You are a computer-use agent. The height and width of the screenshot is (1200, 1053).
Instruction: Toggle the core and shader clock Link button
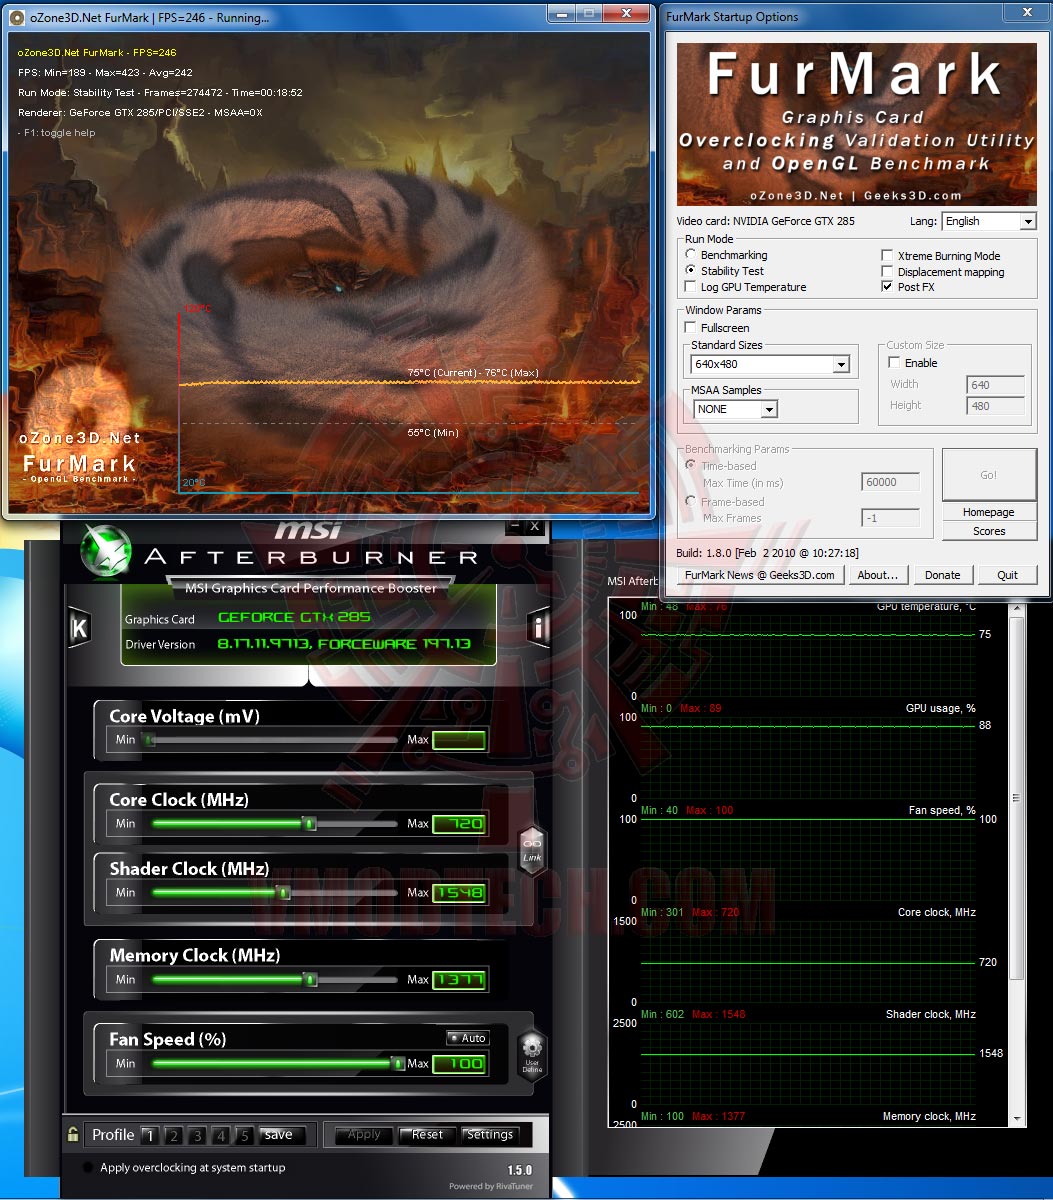(x=532, y=850)
